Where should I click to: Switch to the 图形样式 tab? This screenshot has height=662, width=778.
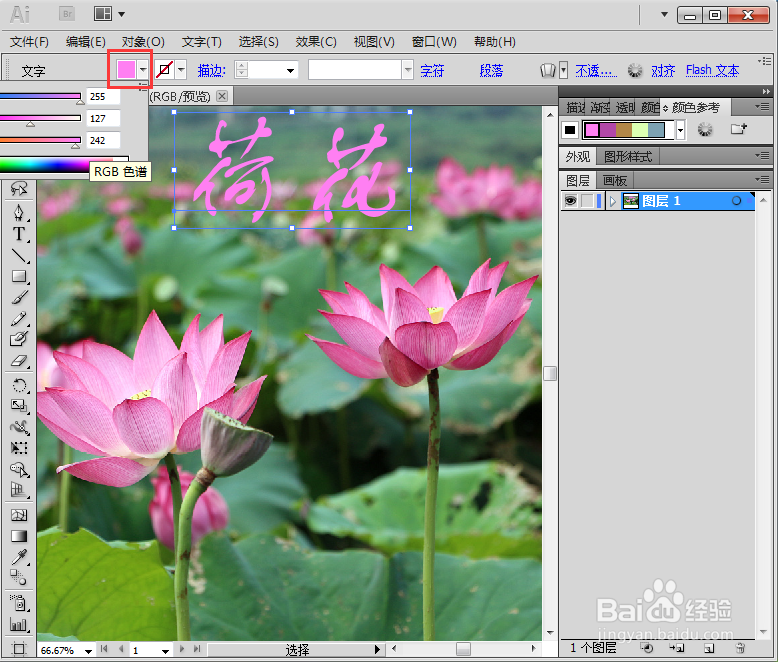tap(628, 157)
